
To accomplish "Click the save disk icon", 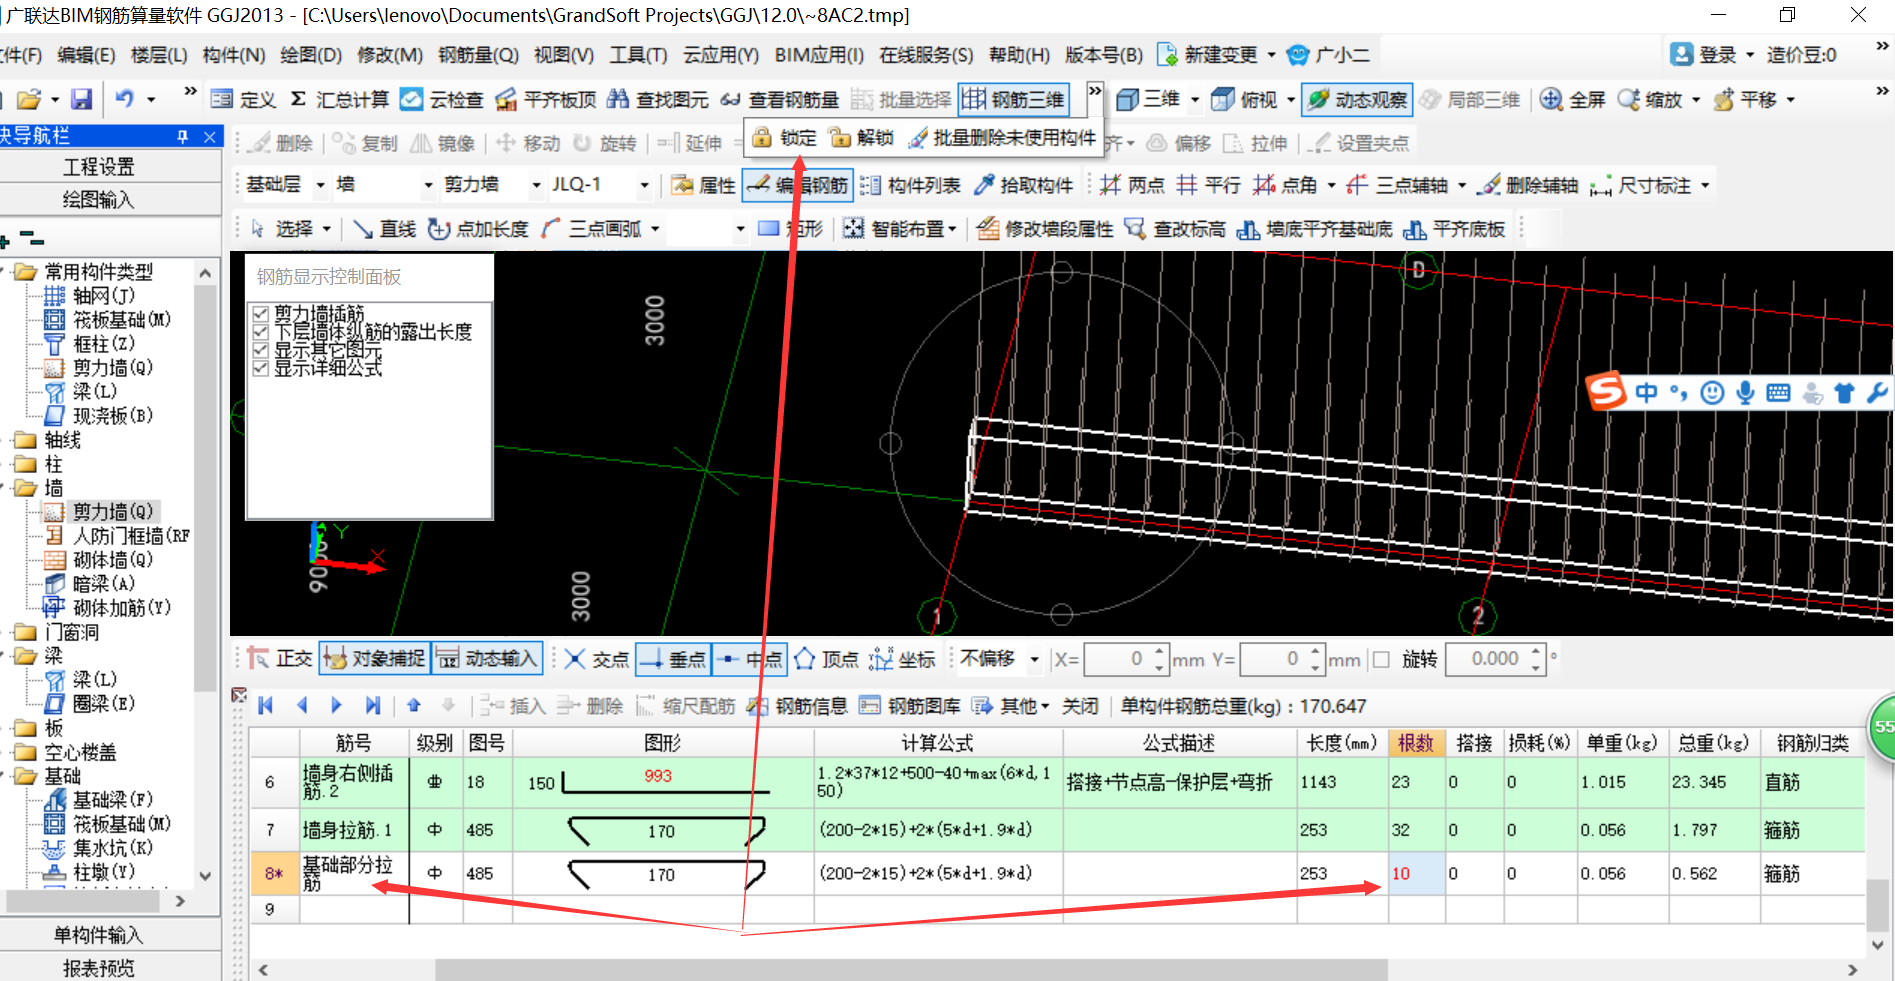I will tap(81, 99).
